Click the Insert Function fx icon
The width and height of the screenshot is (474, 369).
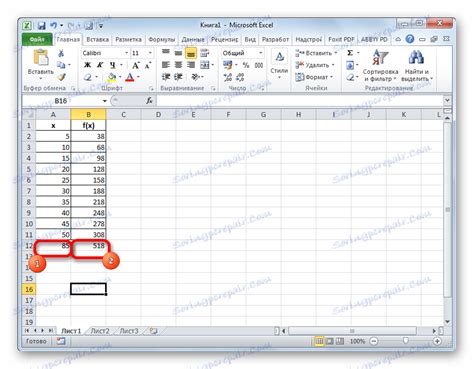coord(149,100)
